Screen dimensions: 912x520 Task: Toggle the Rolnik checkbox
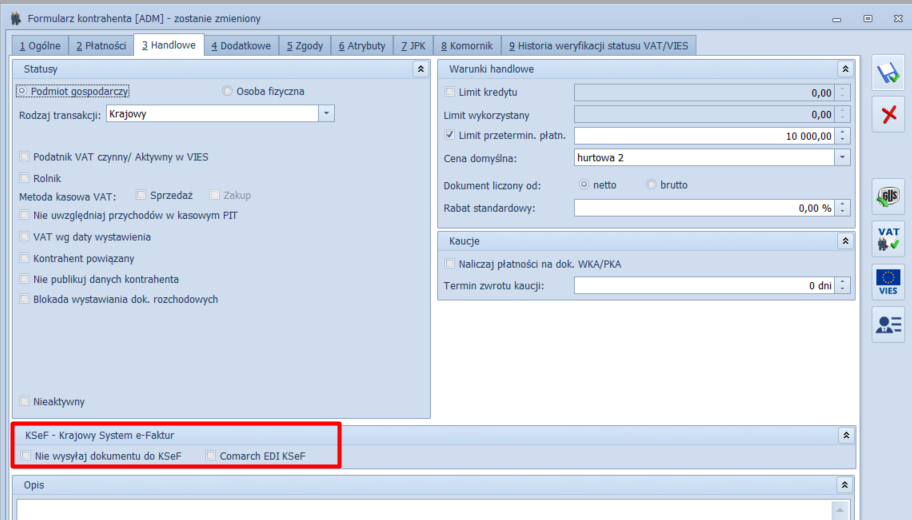coord(24,178)
